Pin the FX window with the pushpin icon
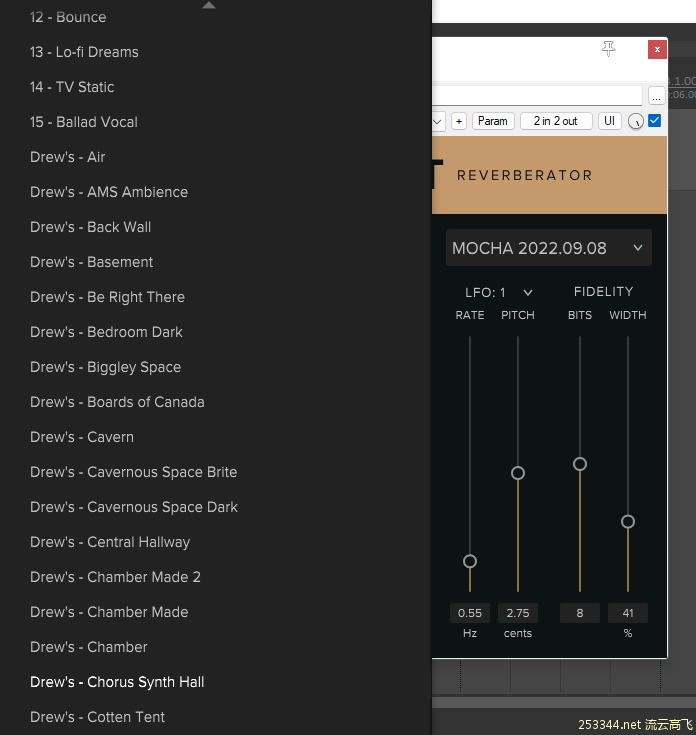696x735 pixels. pyautogui.click(x=608, y=48)
